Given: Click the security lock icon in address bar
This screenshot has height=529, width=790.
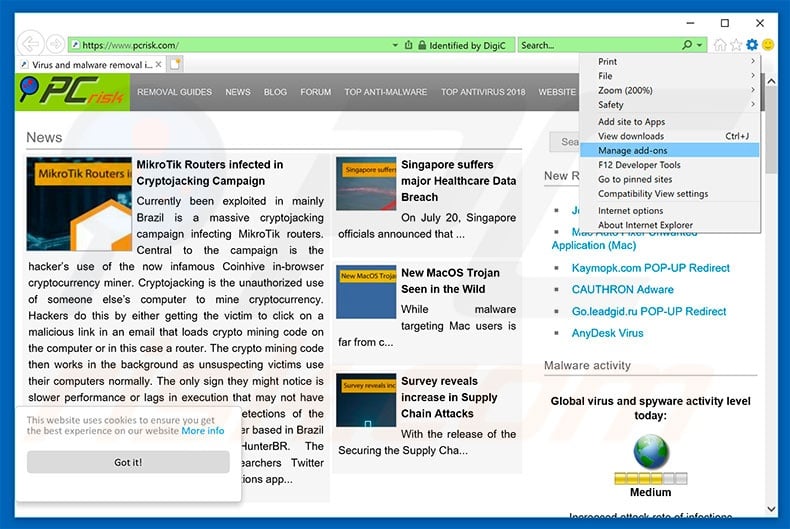Looking at the screenshot, I should [422, 45].
